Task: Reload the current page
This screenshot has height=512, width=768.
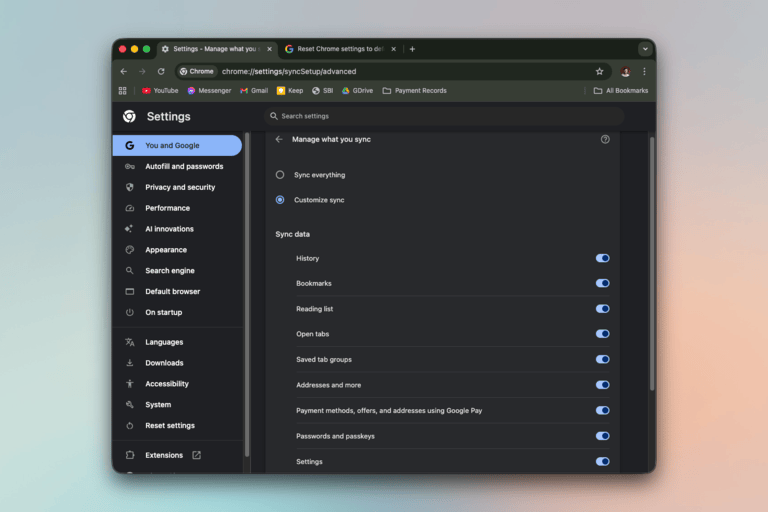Action: point(161,72)
